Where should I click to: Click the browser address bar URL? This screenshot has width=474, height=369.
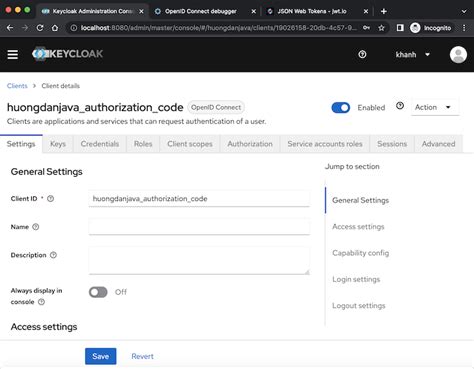pos(218,28)
